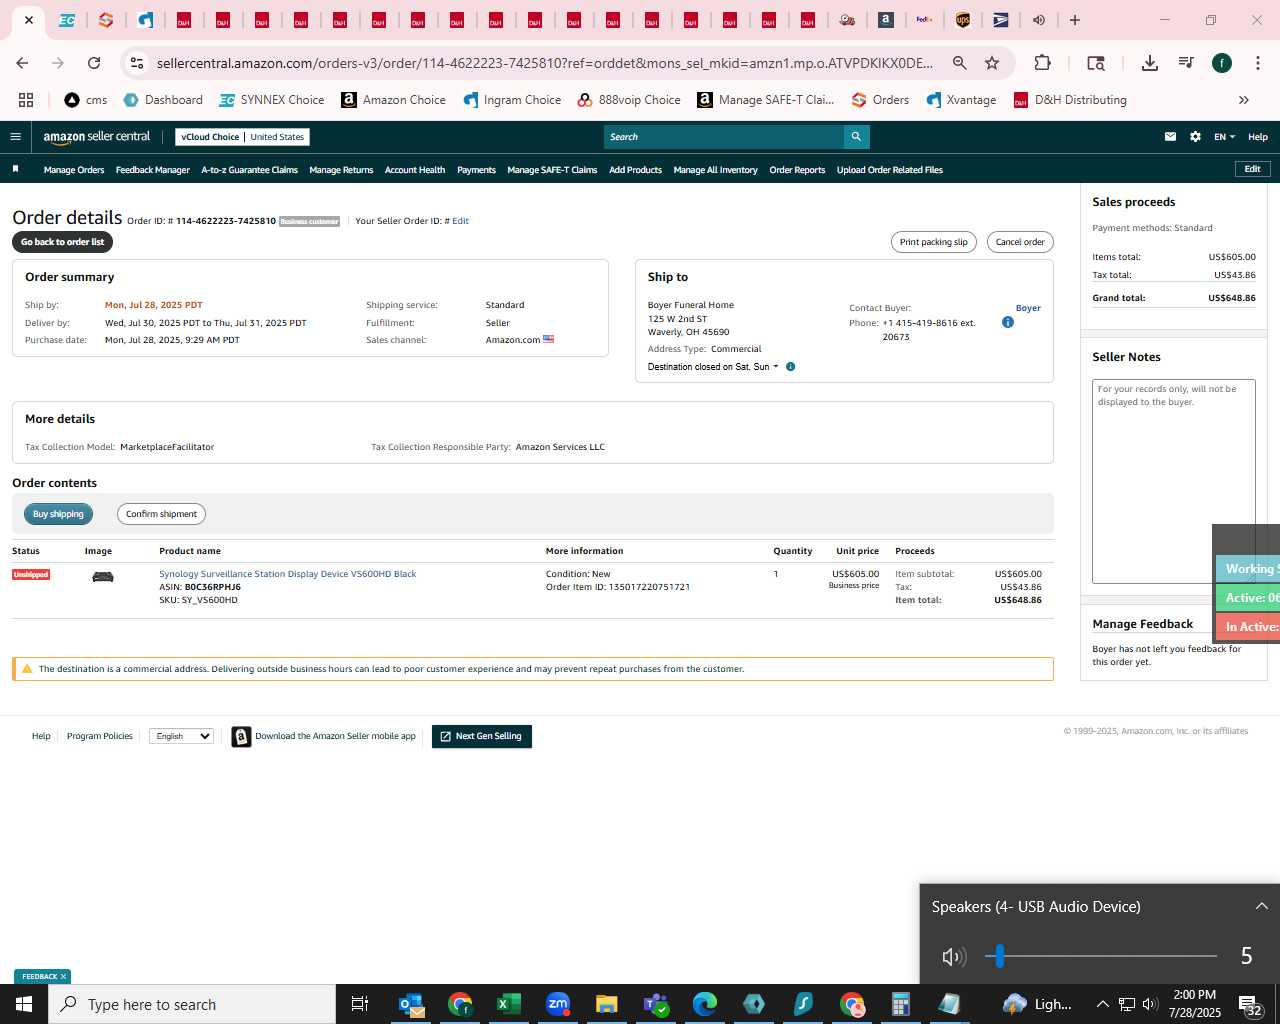Open Outlook from the taskbar
This screenshot has height=1024, width=1280.
411,1004
